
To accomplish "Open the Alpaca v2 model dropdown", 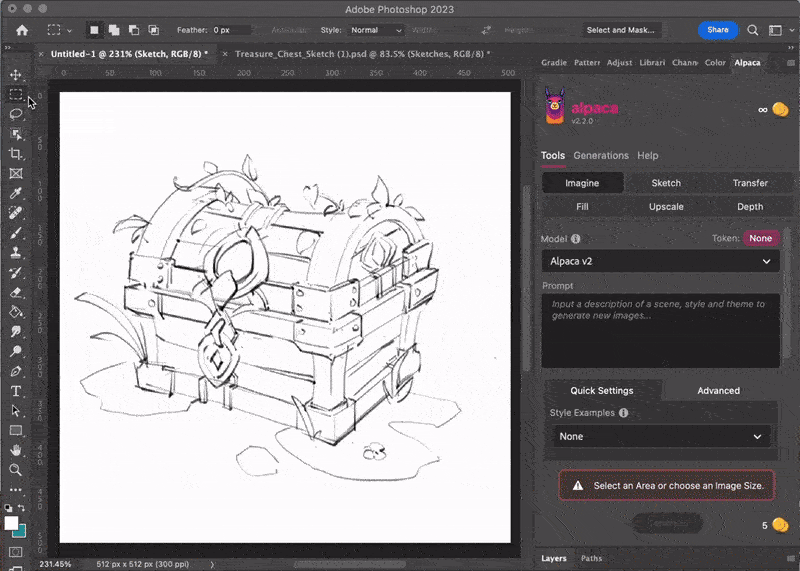I will [x=660, y=261].
